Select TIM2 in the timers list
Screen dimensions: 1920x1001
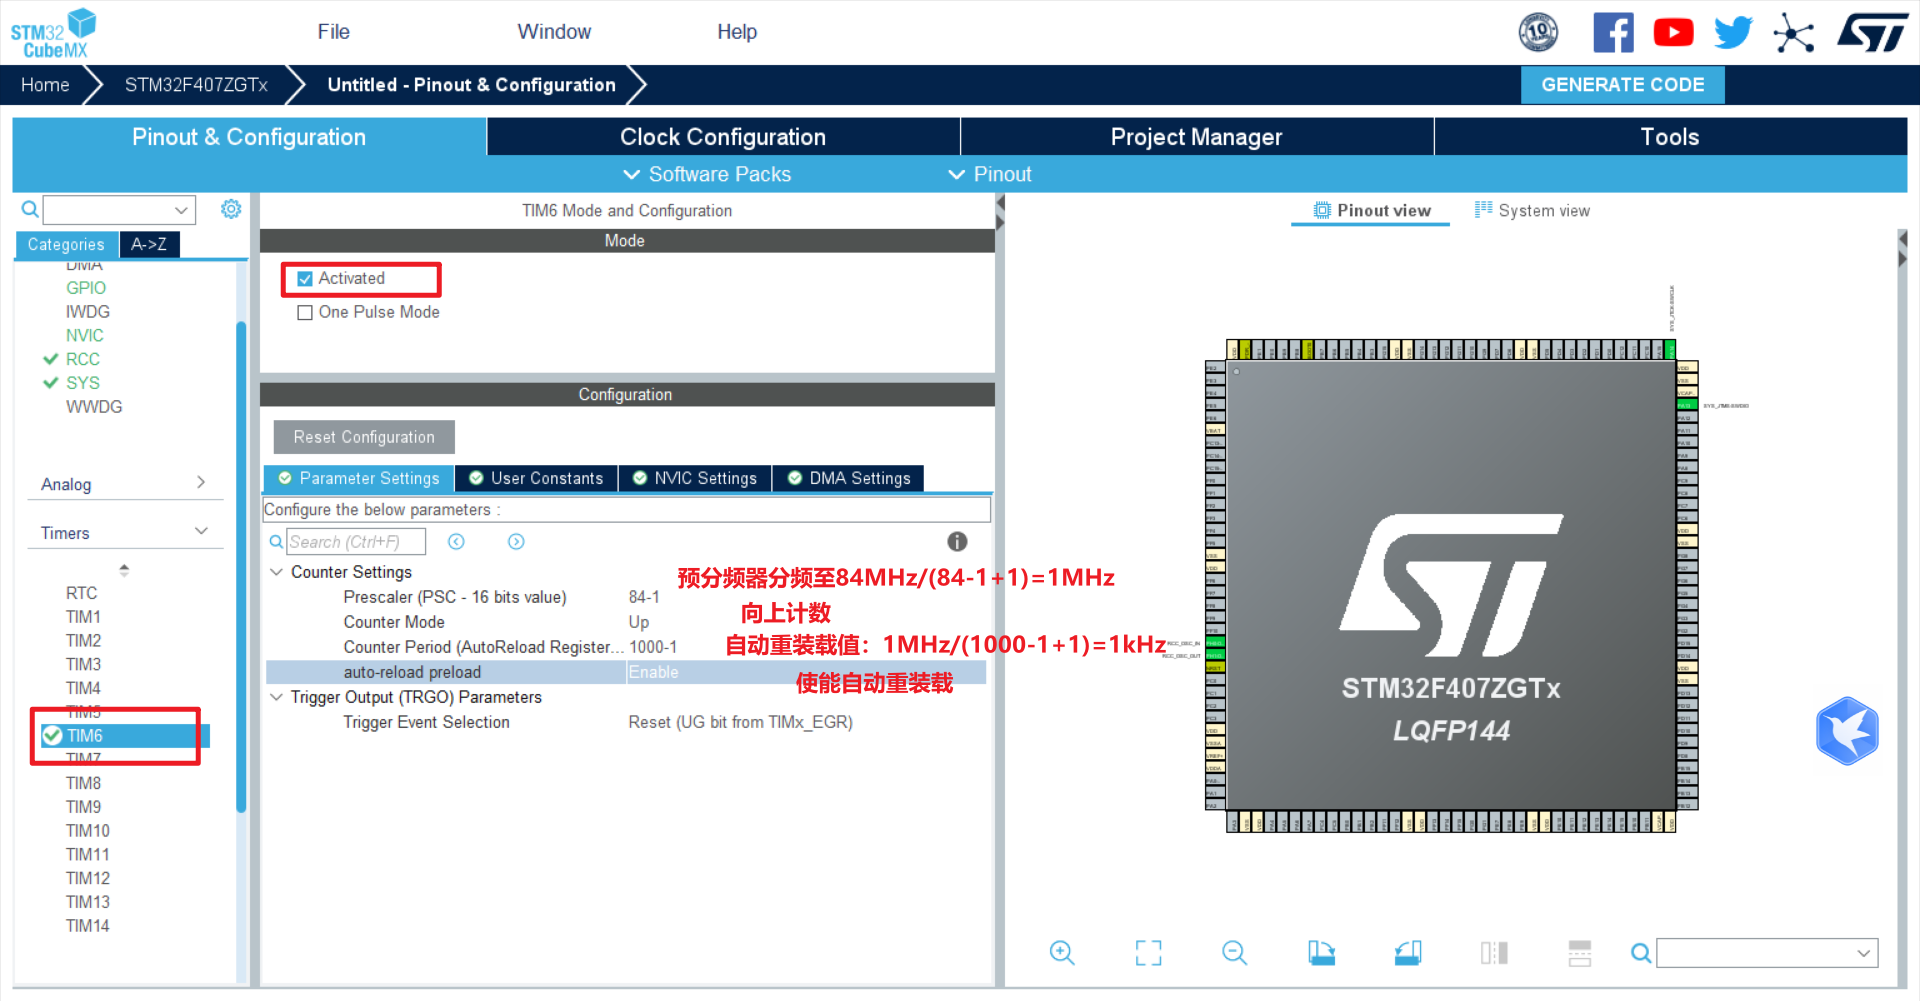(x=83, y=641)
